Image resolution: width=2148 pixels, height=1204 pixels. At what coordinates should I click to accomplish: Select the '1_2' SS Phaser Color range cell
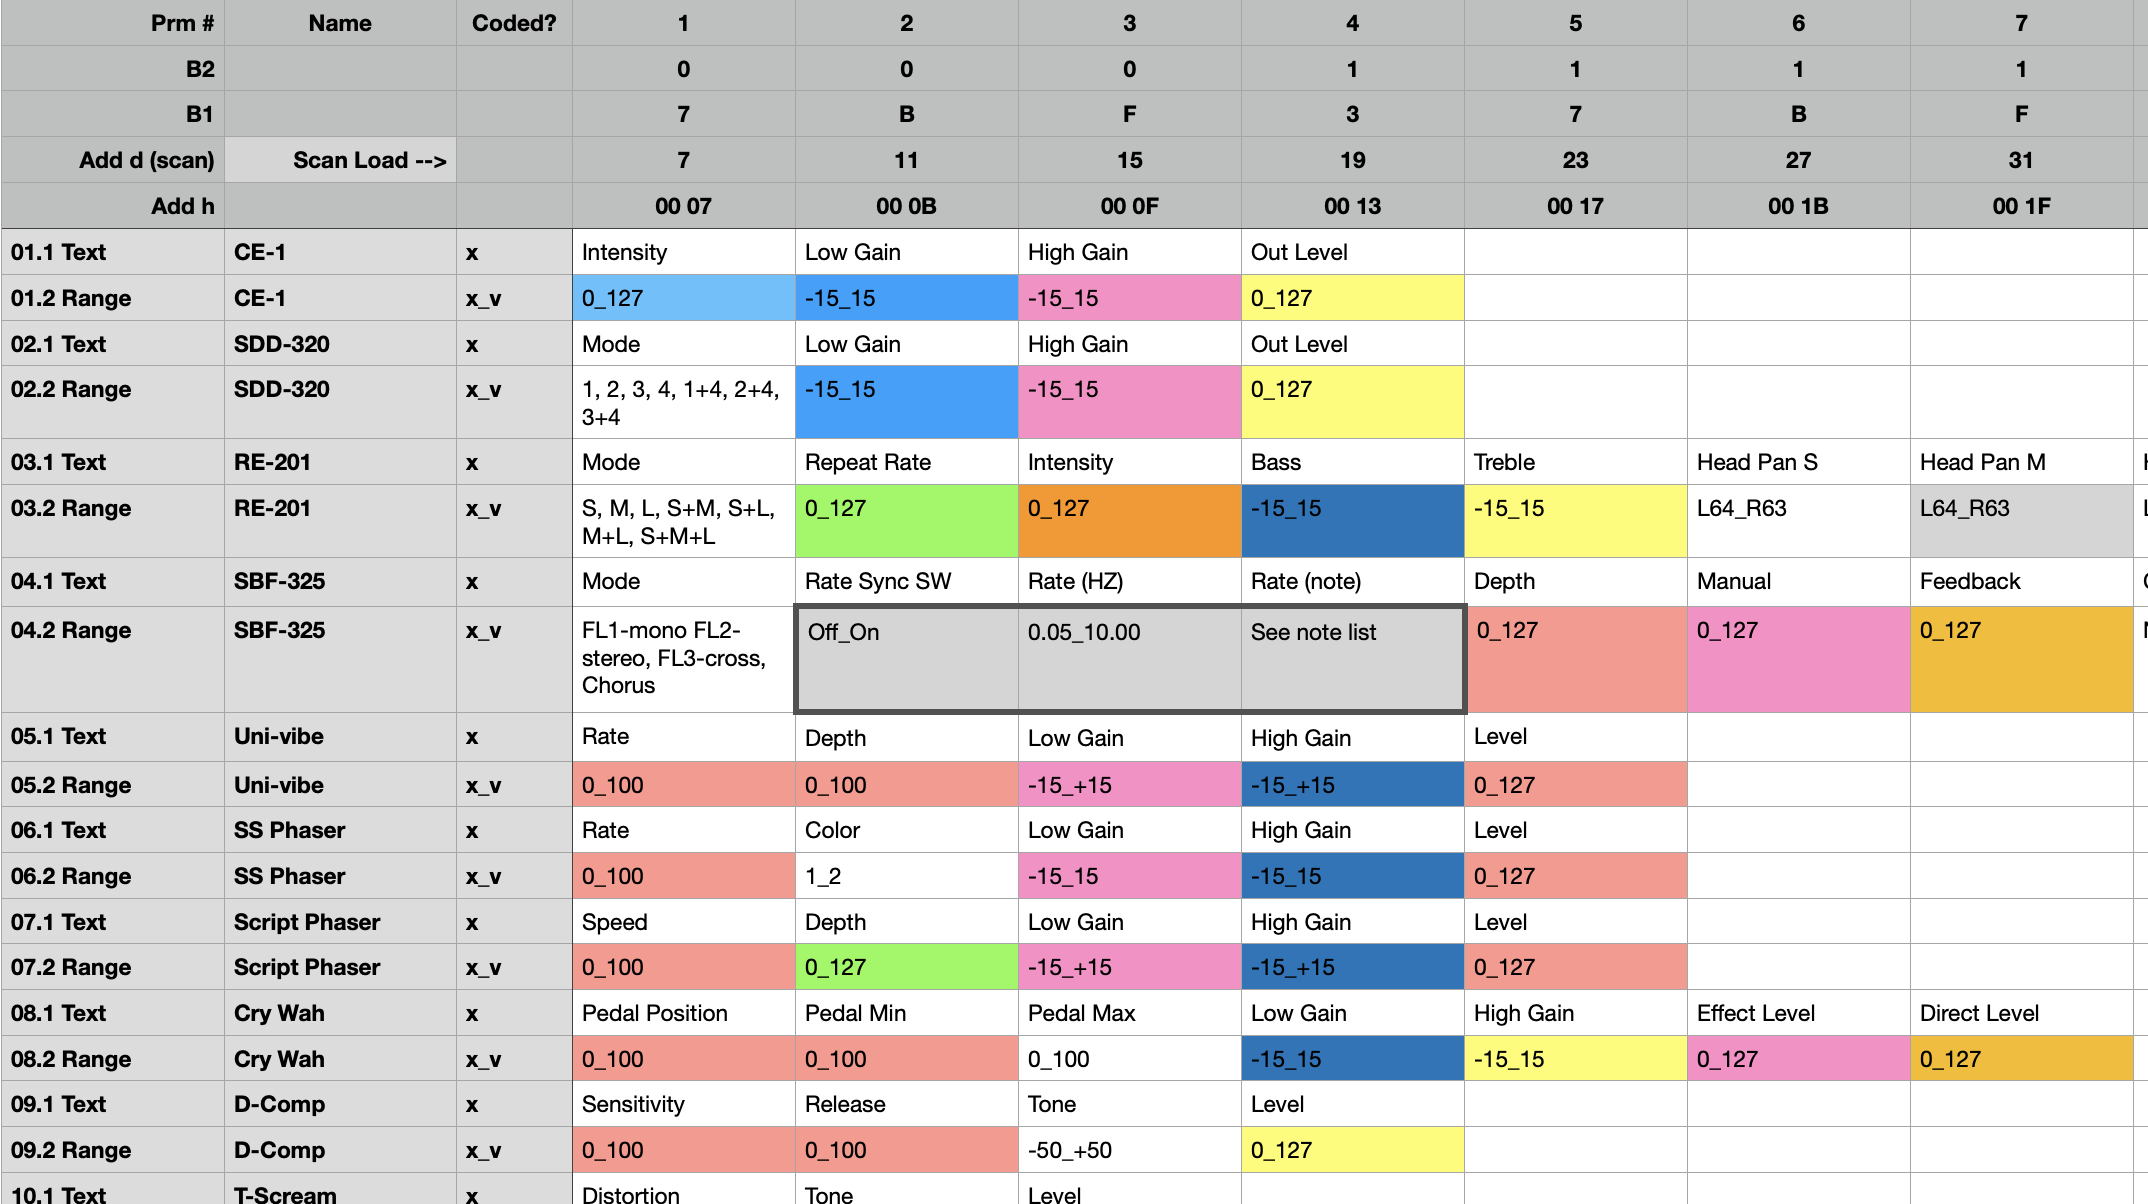tap(907, 876)
